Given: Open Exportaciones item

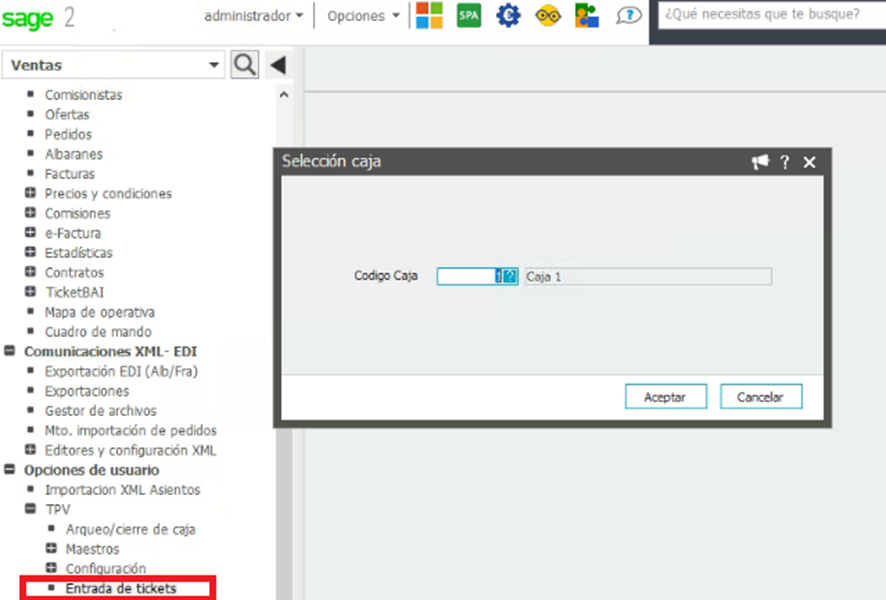Looking at the screenshot, I should pos(87,391).
